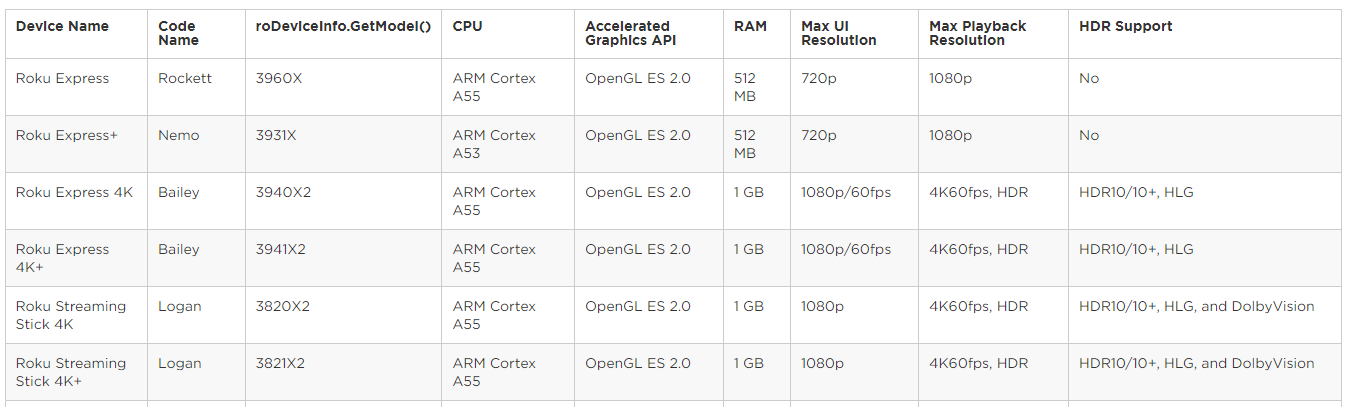1353x407 pixels.
Task: Select model number 3821X2
Action: (281, 363)
